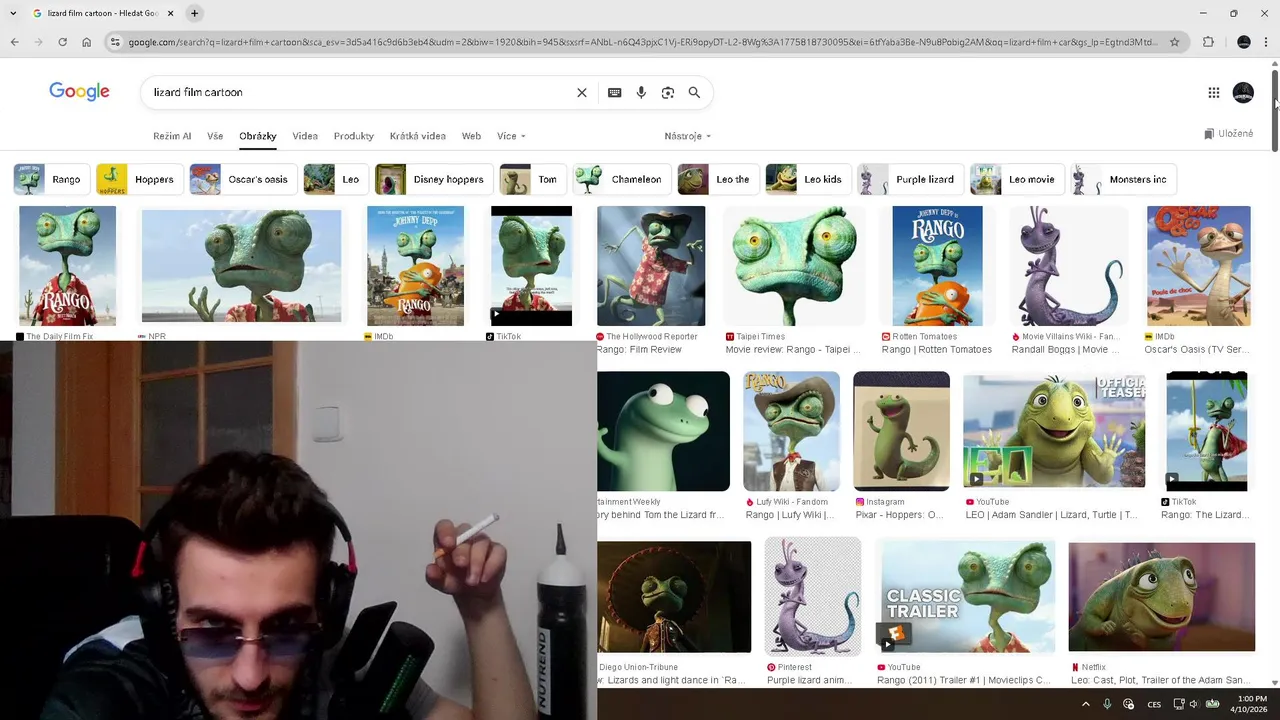Open the Google account avatar
Screen dimensions: 1280x720
(1243, 92)
